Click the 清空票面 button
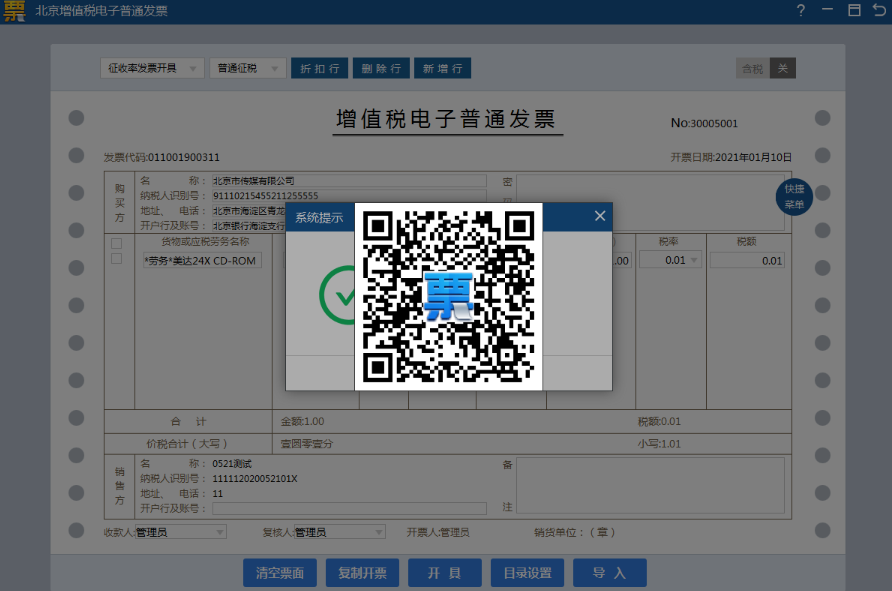892x591 pixels. tap(279, 573)
